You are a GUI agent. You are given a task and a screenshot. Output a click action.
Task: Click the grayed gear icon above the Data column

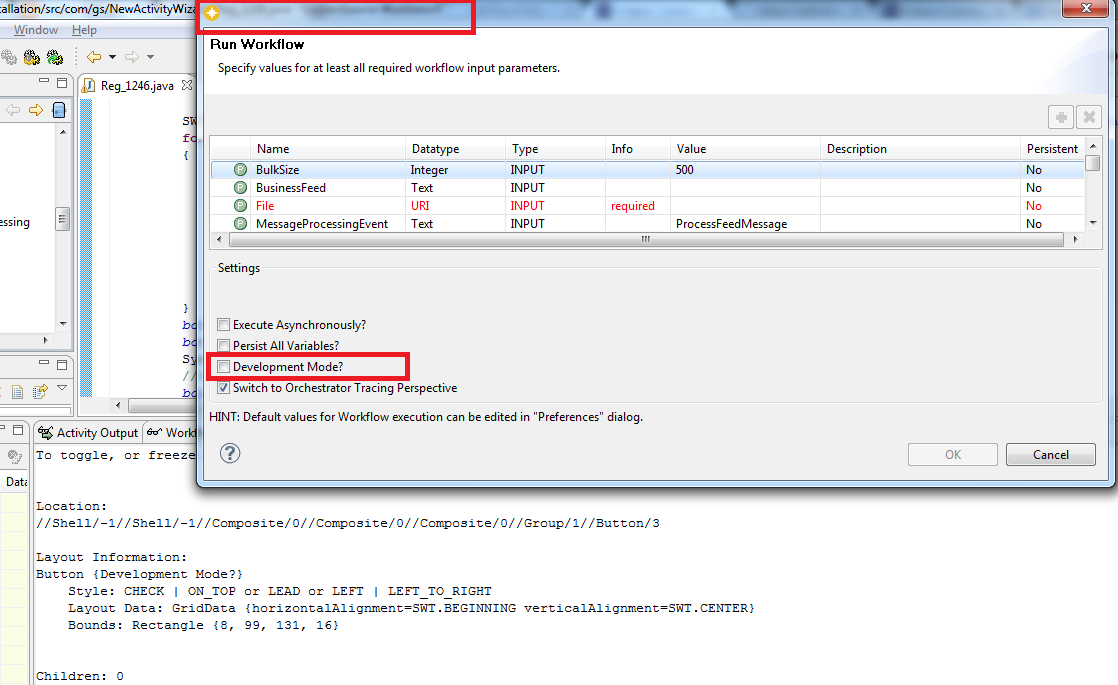pos(14,456)
